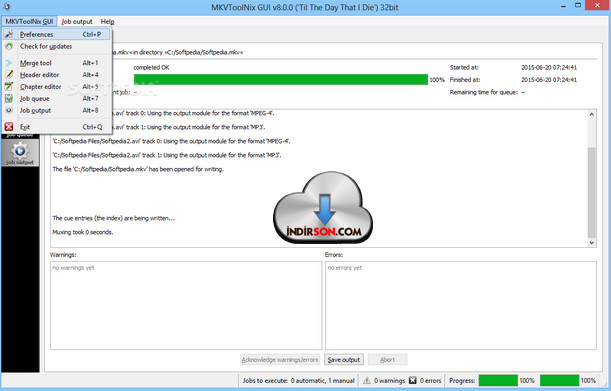Click the Abort button
The height and width of the screenshot is (391, 611).
click(387, 359)
